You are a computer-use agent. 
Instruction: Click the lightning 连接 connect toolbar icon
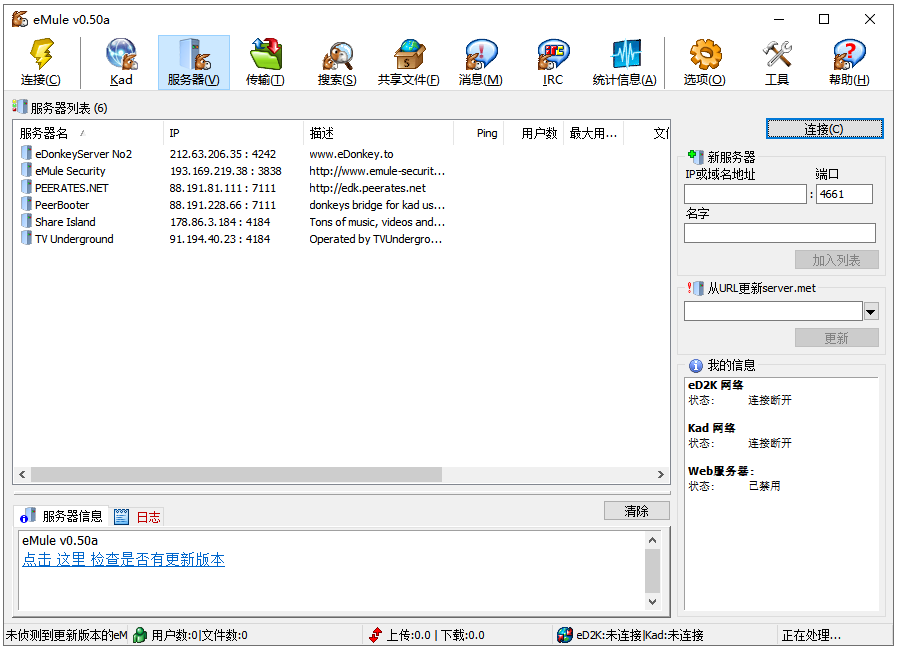pos(41,60)
